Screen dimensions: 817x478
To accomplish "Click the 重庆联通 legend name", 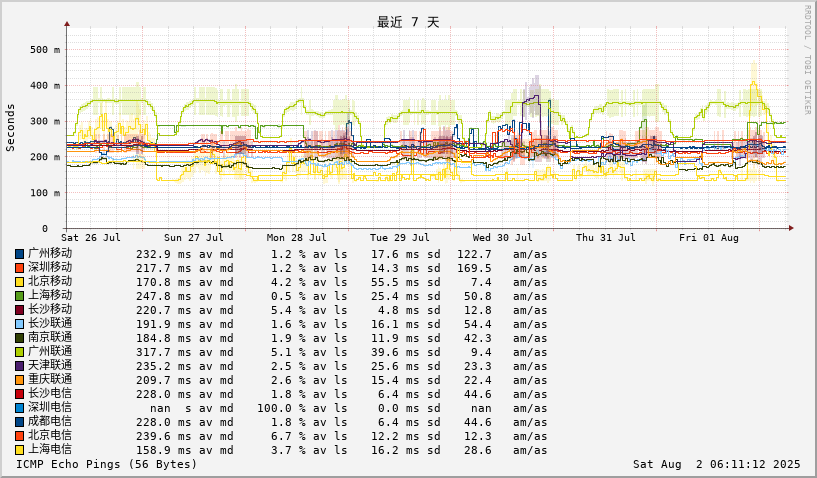I will [50, 380].
